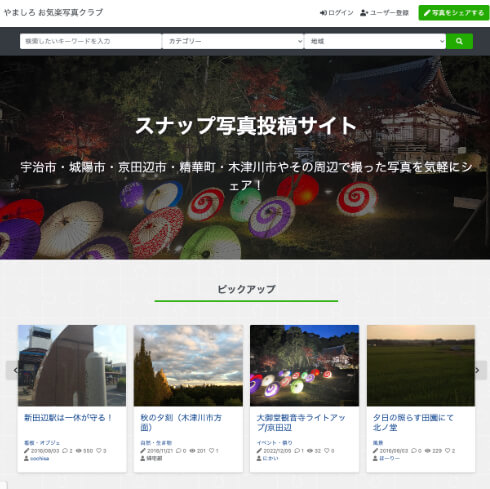Image resolution: width=490 pixels, height=489 pixels.
Task: Click pencil date icon on 秋の夕刻 card
Action: [143, 451]
